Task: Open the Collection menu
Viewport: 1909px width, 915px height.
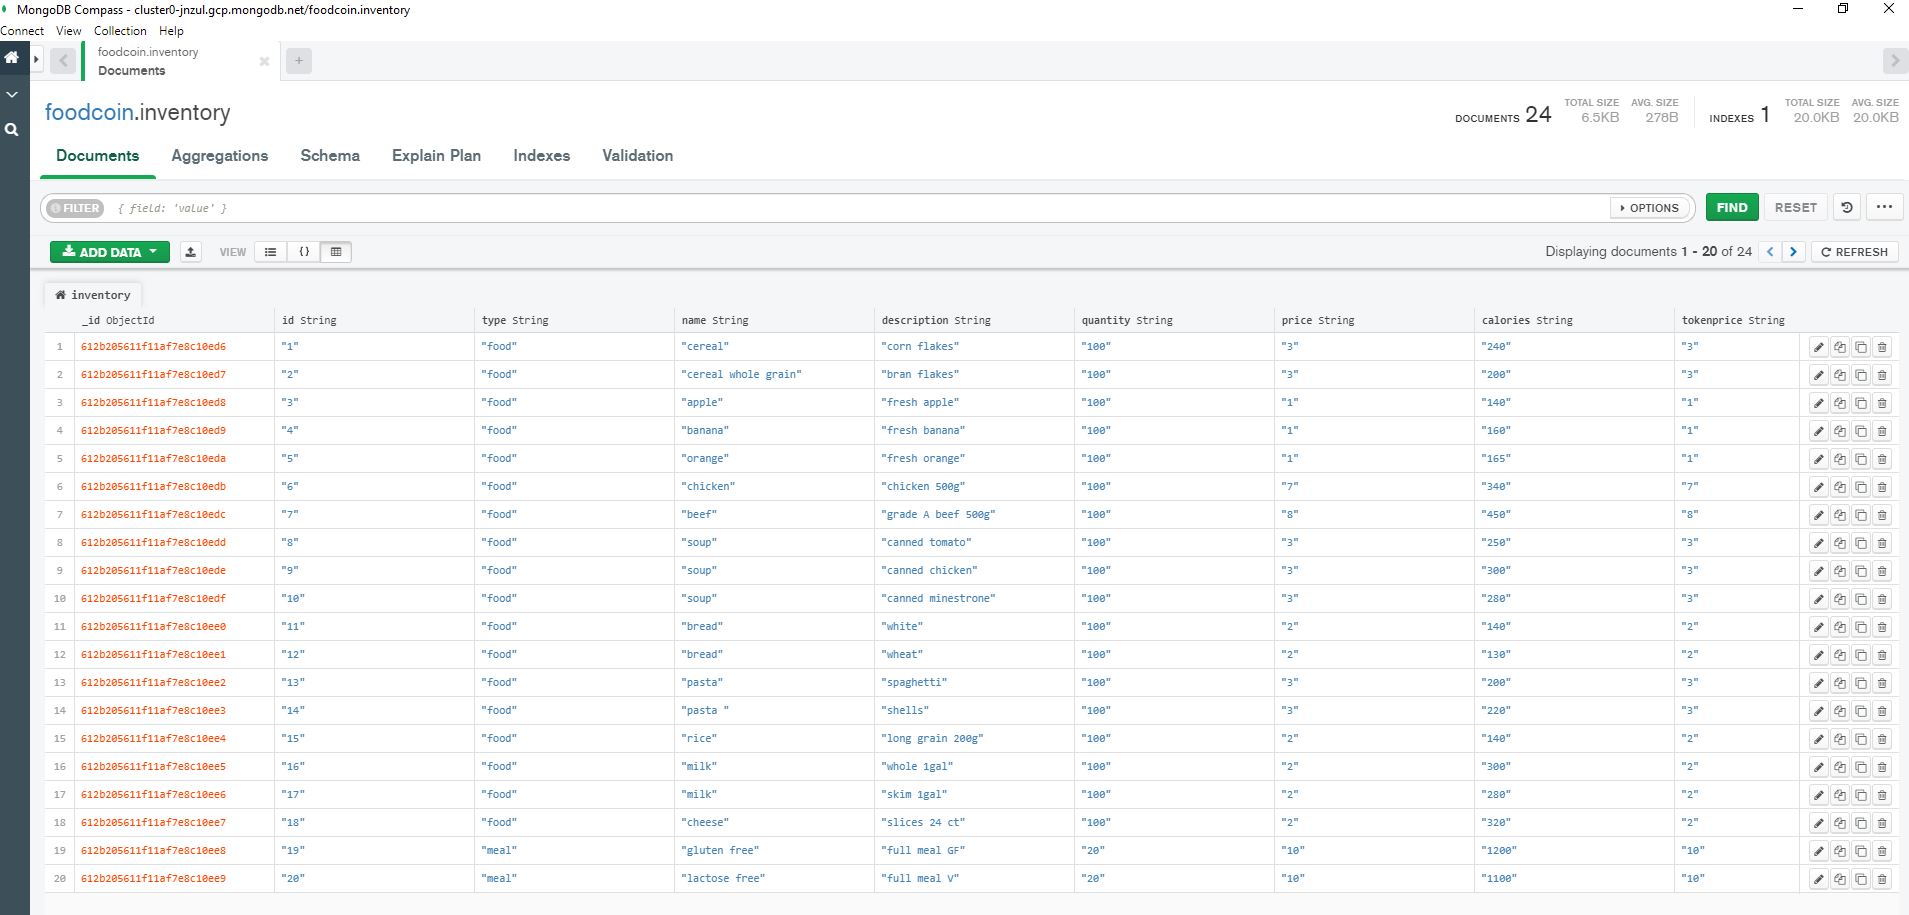Action: tap(120, 31)
